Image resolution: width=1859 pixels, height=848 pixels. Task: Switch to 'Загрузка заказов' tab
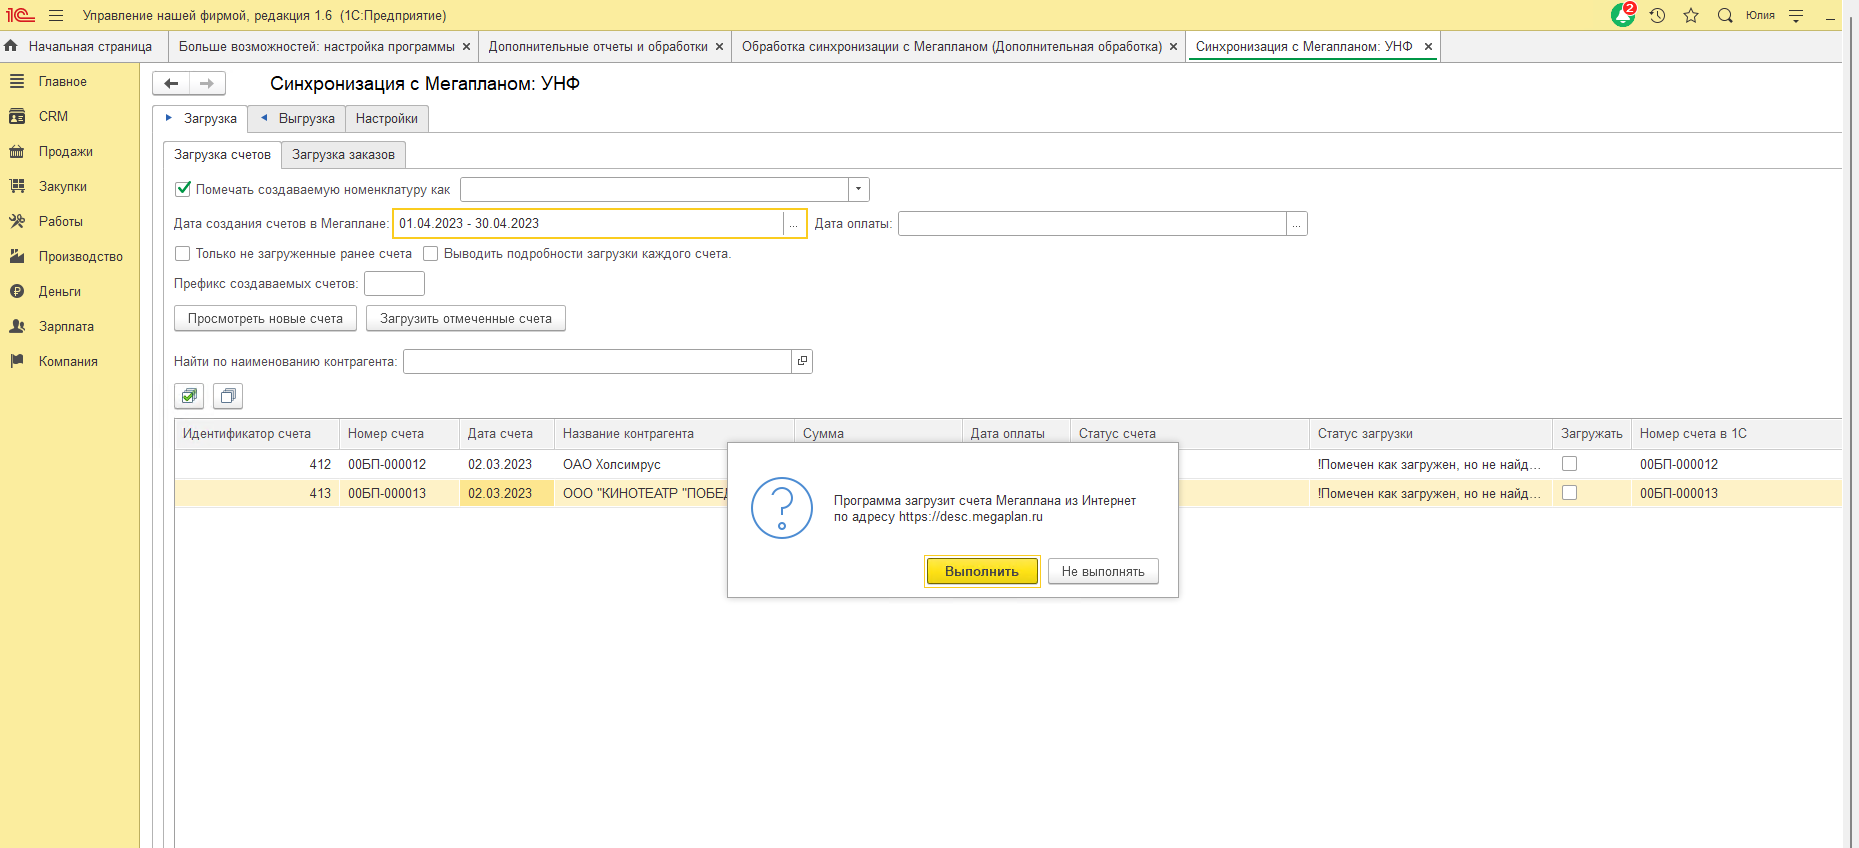pos(343,155)
